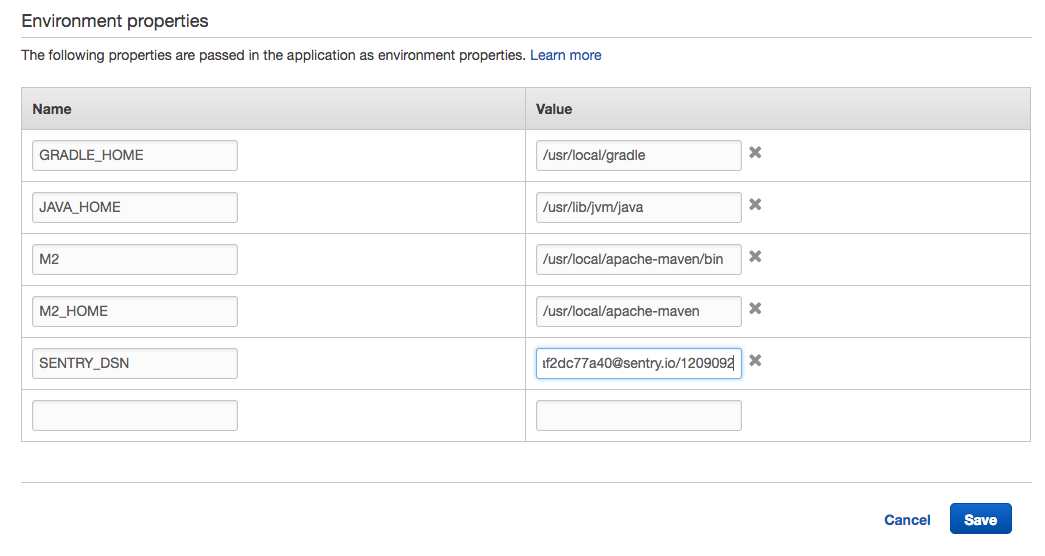
Task: Remove the M2 property row
Action: tap(756, 257)
